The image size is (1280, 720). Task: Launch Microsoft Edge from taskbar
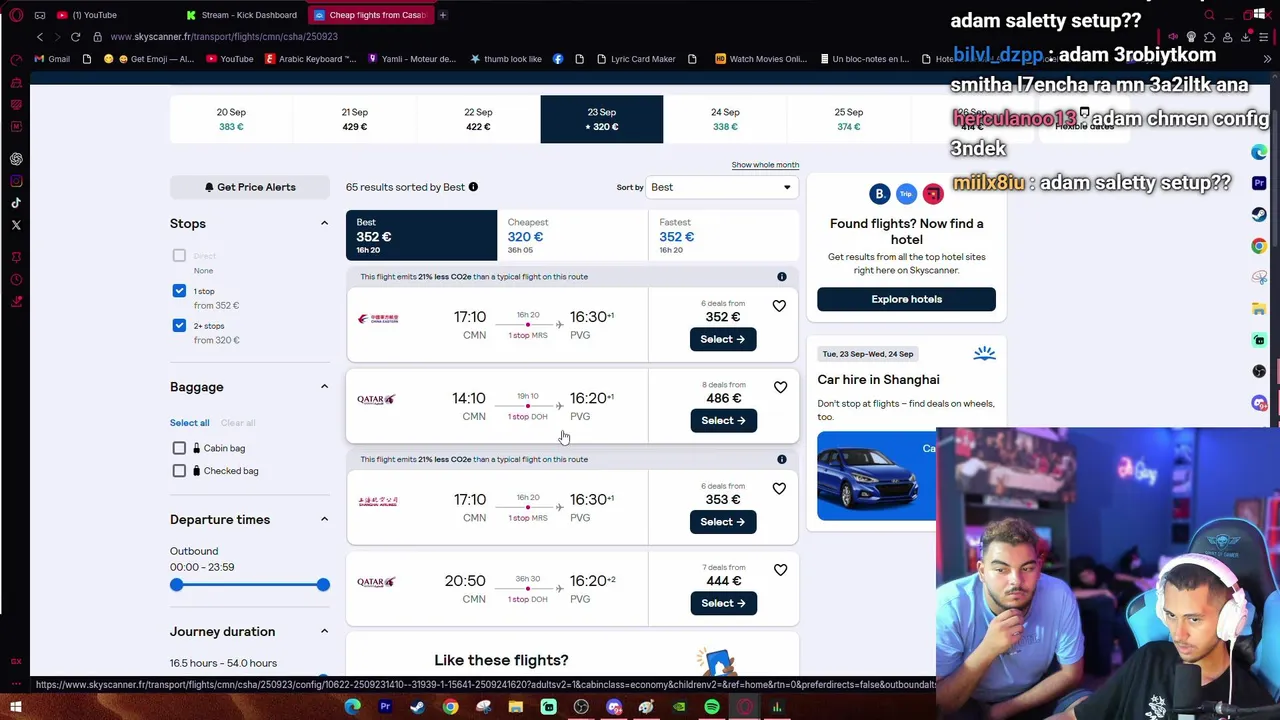[352, 708]
